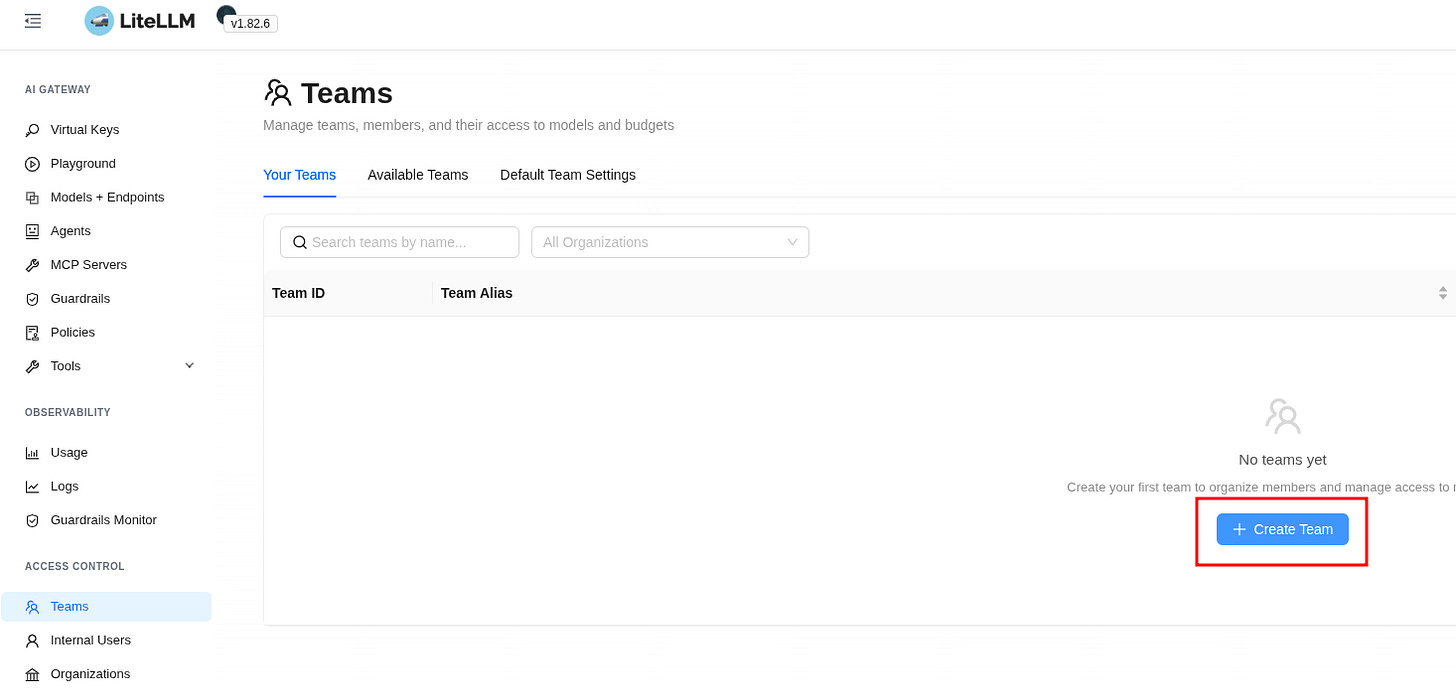Click the Teams icon in the sidebar
The image size is (1456, 694).
pyautogui.click(x=32, y=607)
